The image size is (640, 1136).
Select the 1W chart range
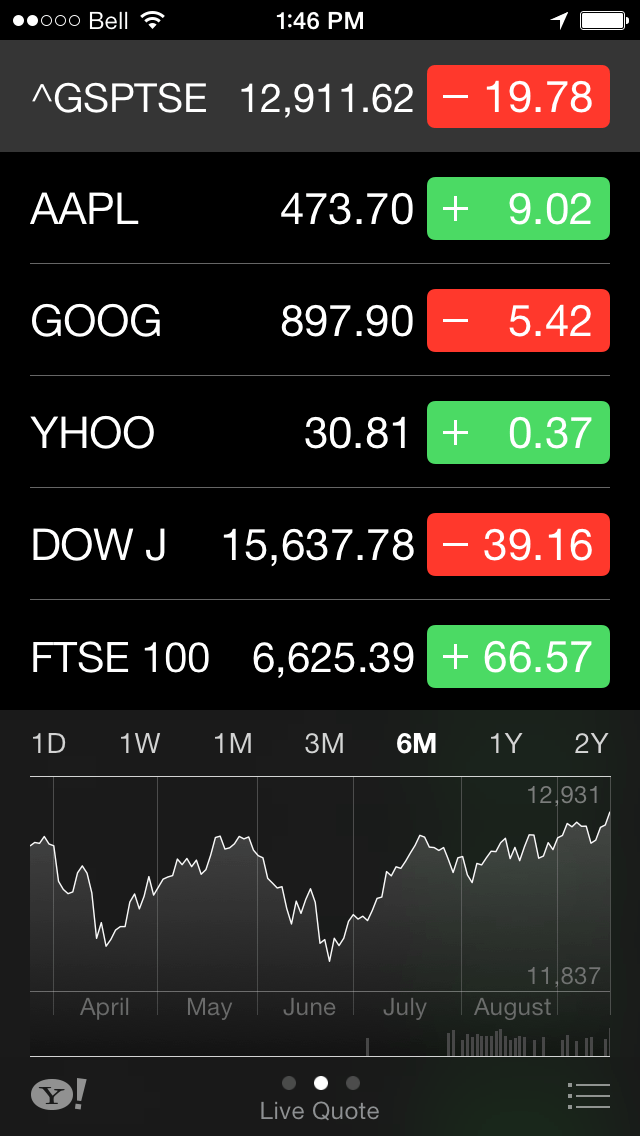[140, 743]
